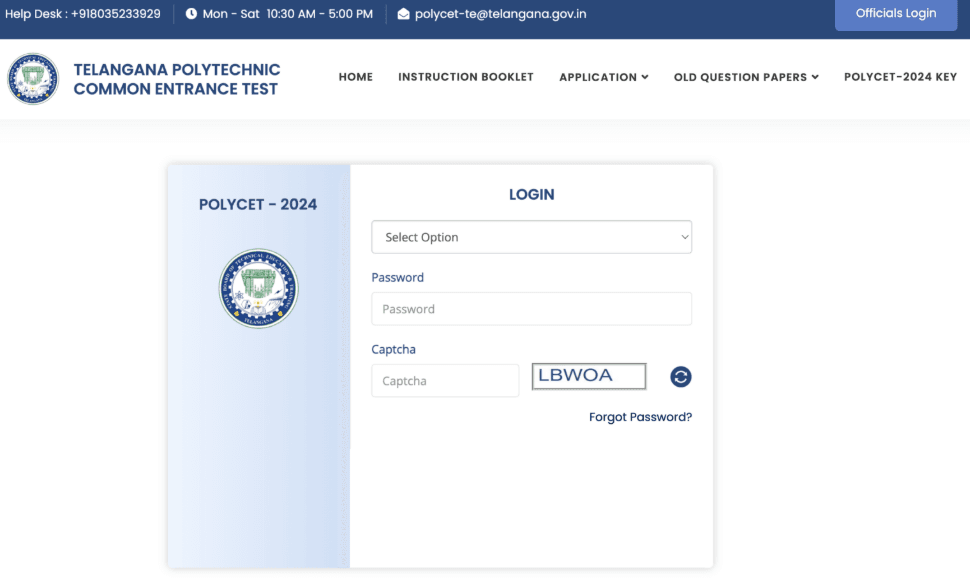Viewport: 970px width, 587px height.
Task: Click the Telangana Polytechnic Common Entrance Test title
Action: click(x=177, y=79)
